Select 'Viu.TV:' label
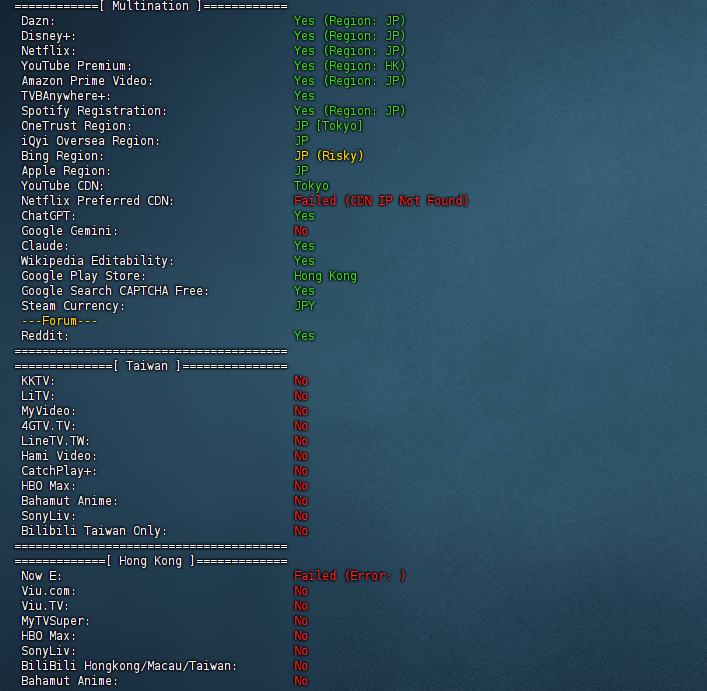Screen dimensions: 707x691 click(45, 606)
